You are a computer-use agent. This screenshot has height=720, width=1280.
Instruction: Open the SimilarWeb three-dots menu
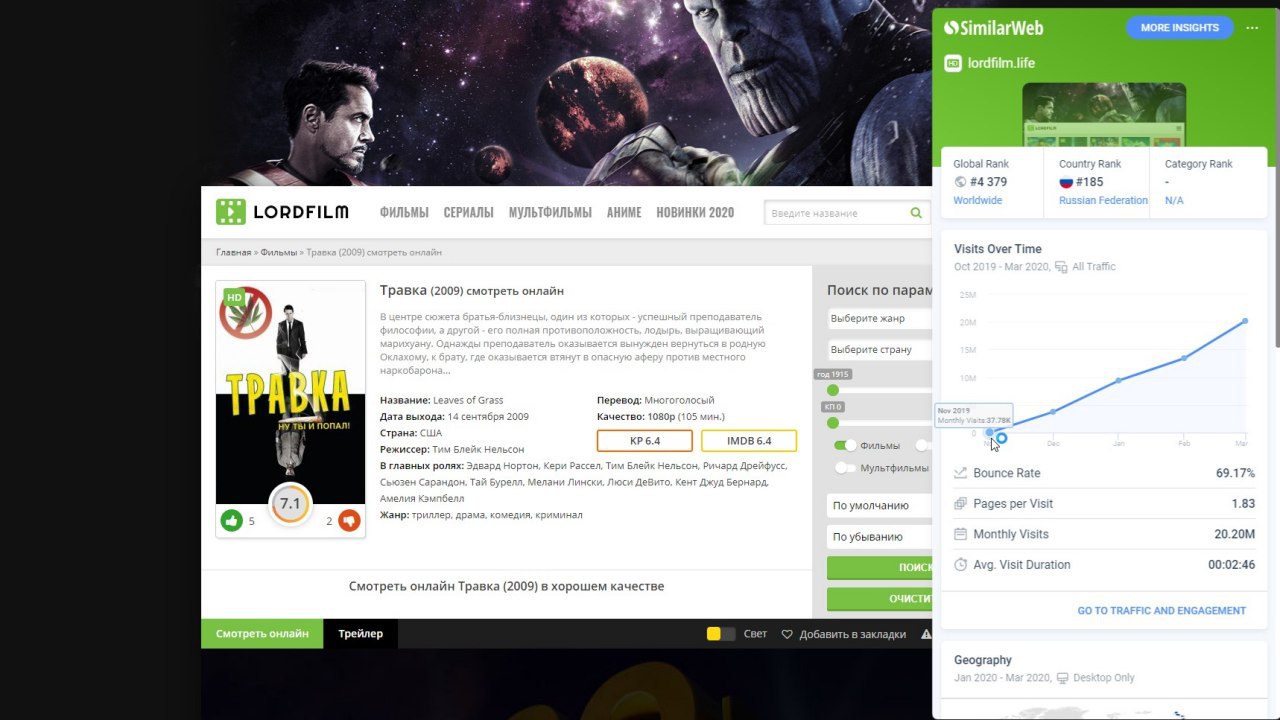click(x=1252, y=28)
